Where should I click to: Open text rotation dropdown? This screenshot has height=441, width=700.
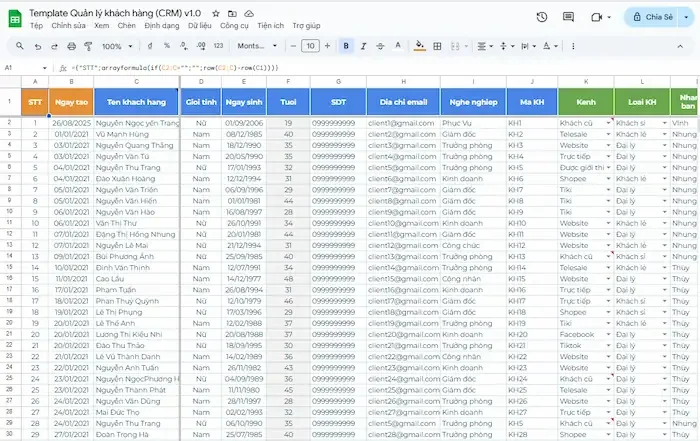pos(550,46)
